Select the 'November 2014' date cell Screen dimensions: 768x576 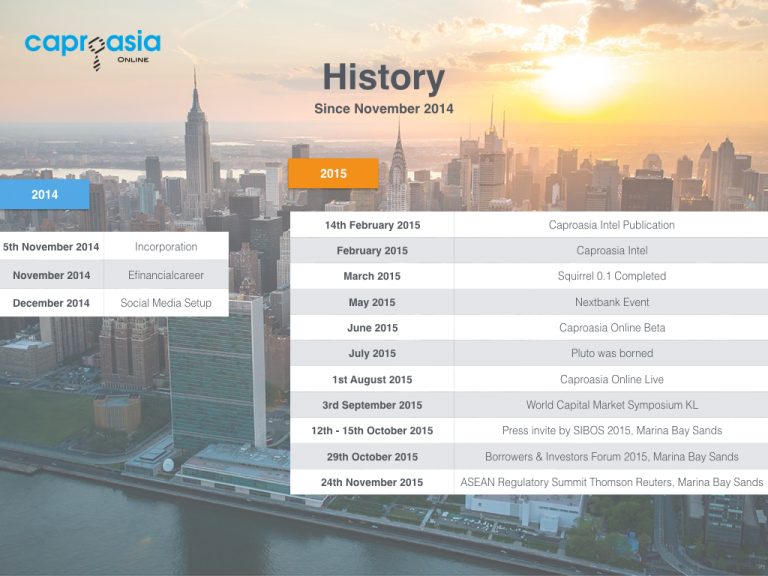pos(51,275)
